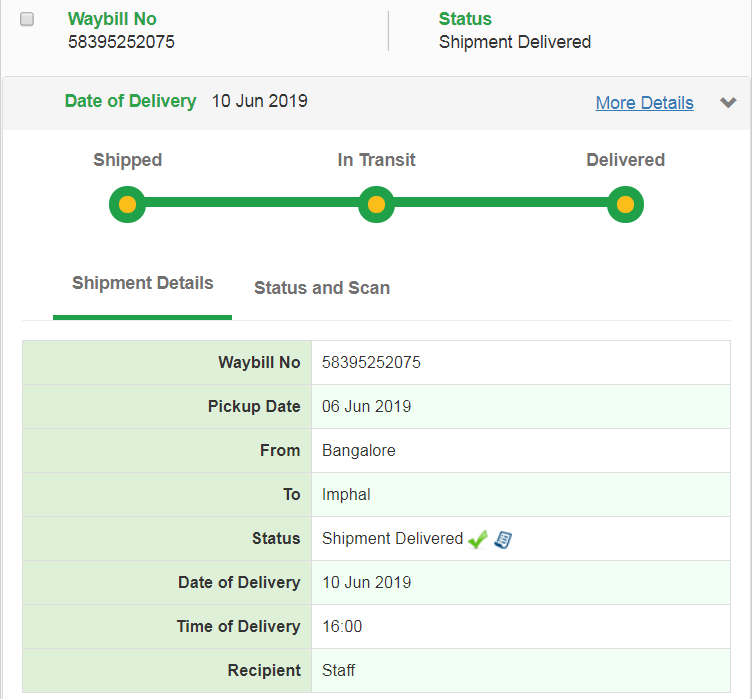Click the green delivered checkmark icon

pos(478,539)
